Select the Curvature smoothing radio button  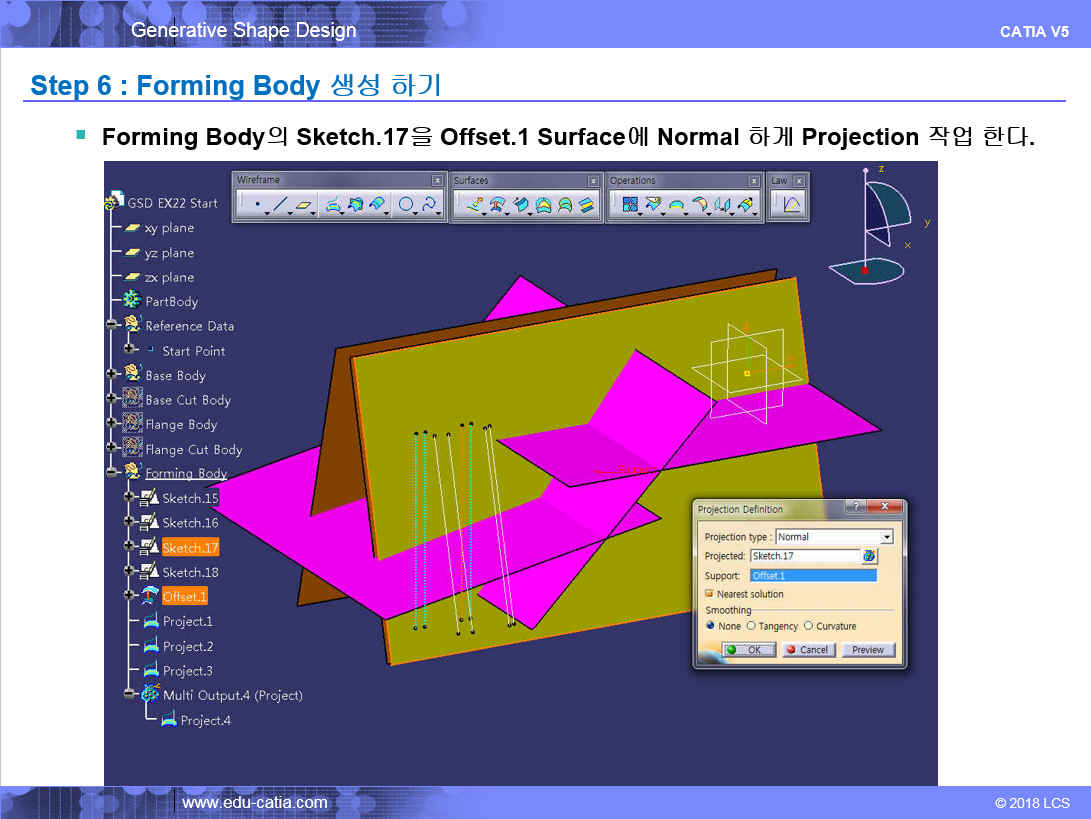(x=809, y=626)
